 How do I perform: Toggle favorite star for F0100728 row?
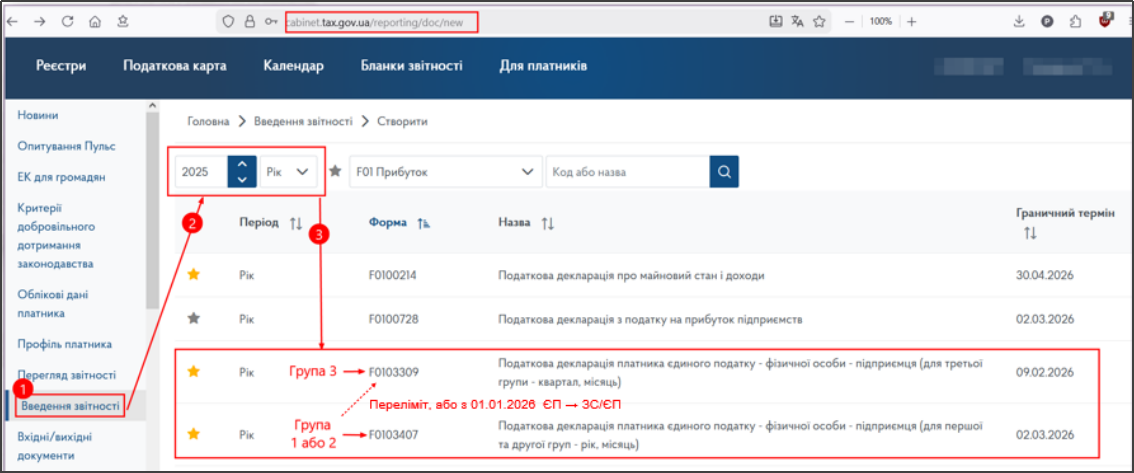coord(194,318)
